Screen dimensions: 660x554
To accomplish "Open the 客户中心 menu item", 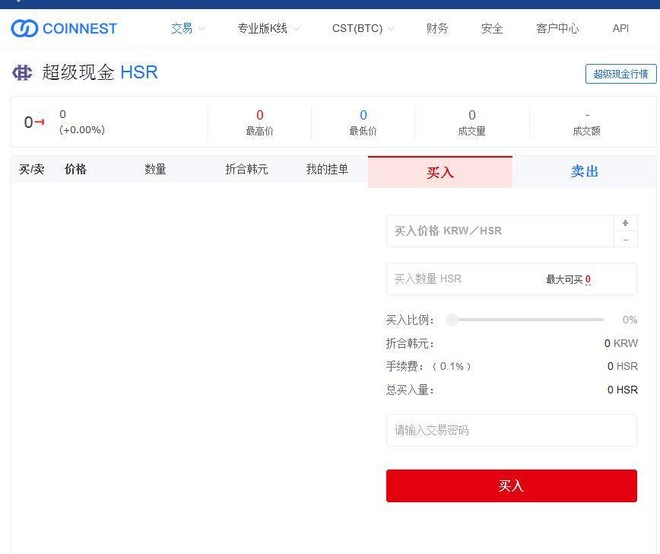I will click(557, 28).
